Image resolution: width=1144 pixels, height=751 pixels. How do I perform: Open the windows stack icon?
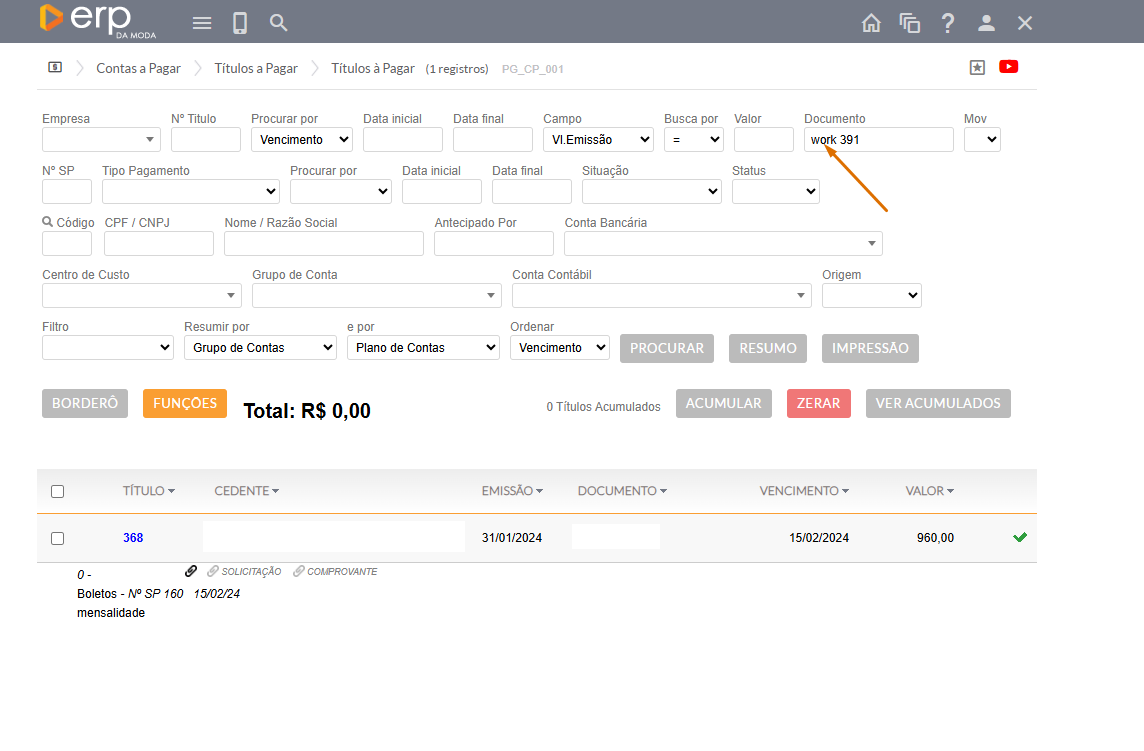coord(909,23)
